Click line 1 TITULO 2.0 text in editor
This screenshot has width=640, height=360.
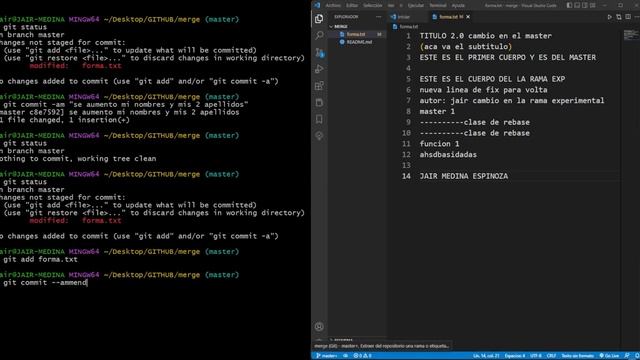tap(486, 36)
